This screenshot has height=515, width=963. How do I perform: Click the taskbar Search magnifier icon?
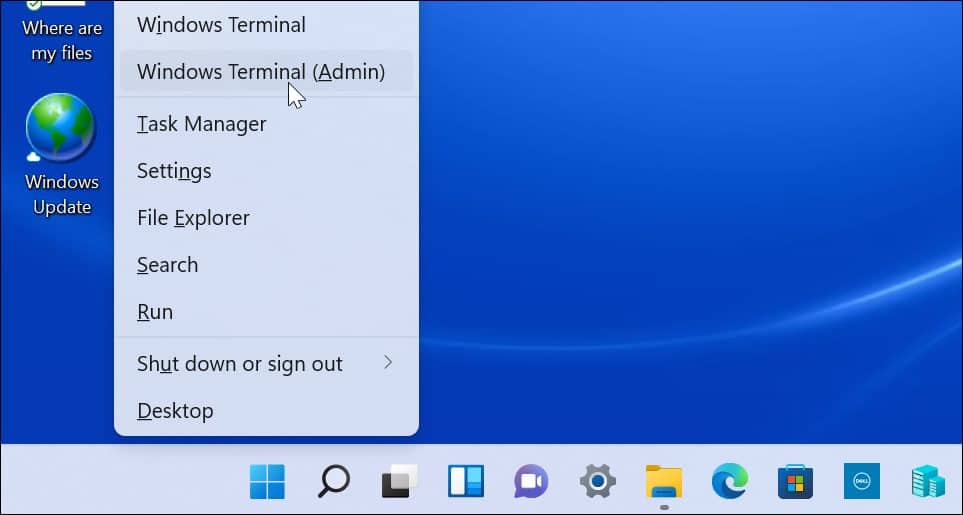(x=333, y=481)
